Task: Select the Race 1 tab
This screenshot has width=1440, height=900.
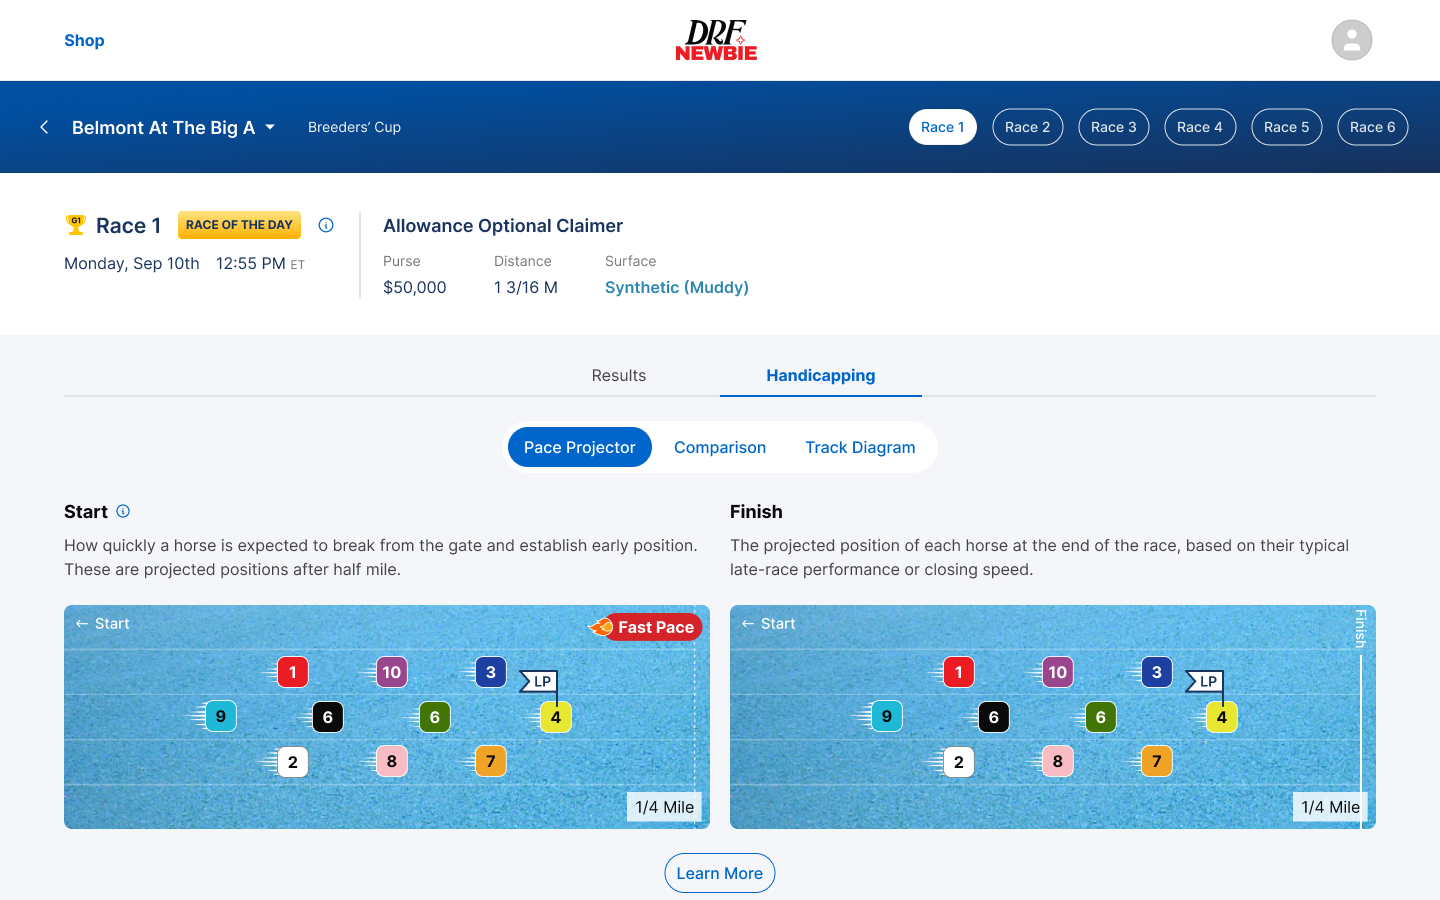Action: coord(943,127)
